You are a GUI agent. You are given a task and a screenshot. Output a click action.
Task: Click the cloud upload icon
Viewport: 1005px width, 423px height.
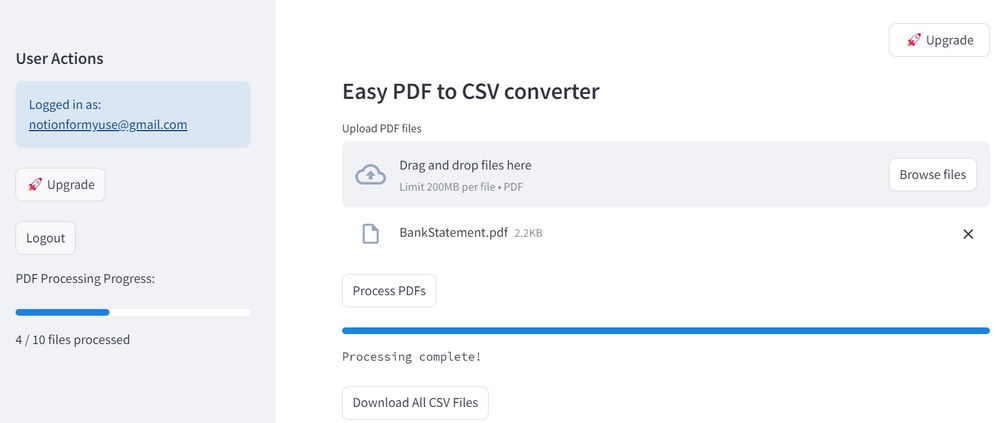coord(371,174)
